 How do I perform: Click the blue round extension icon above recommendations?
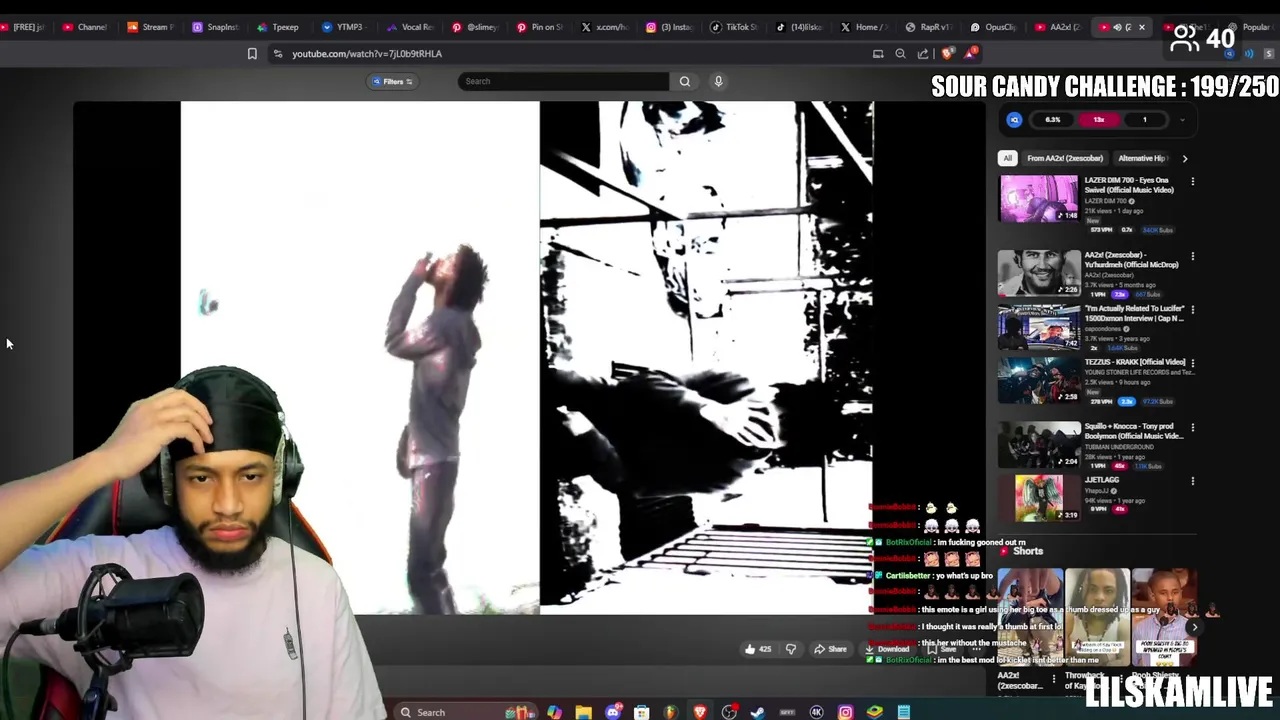(x=1014, y=120)
